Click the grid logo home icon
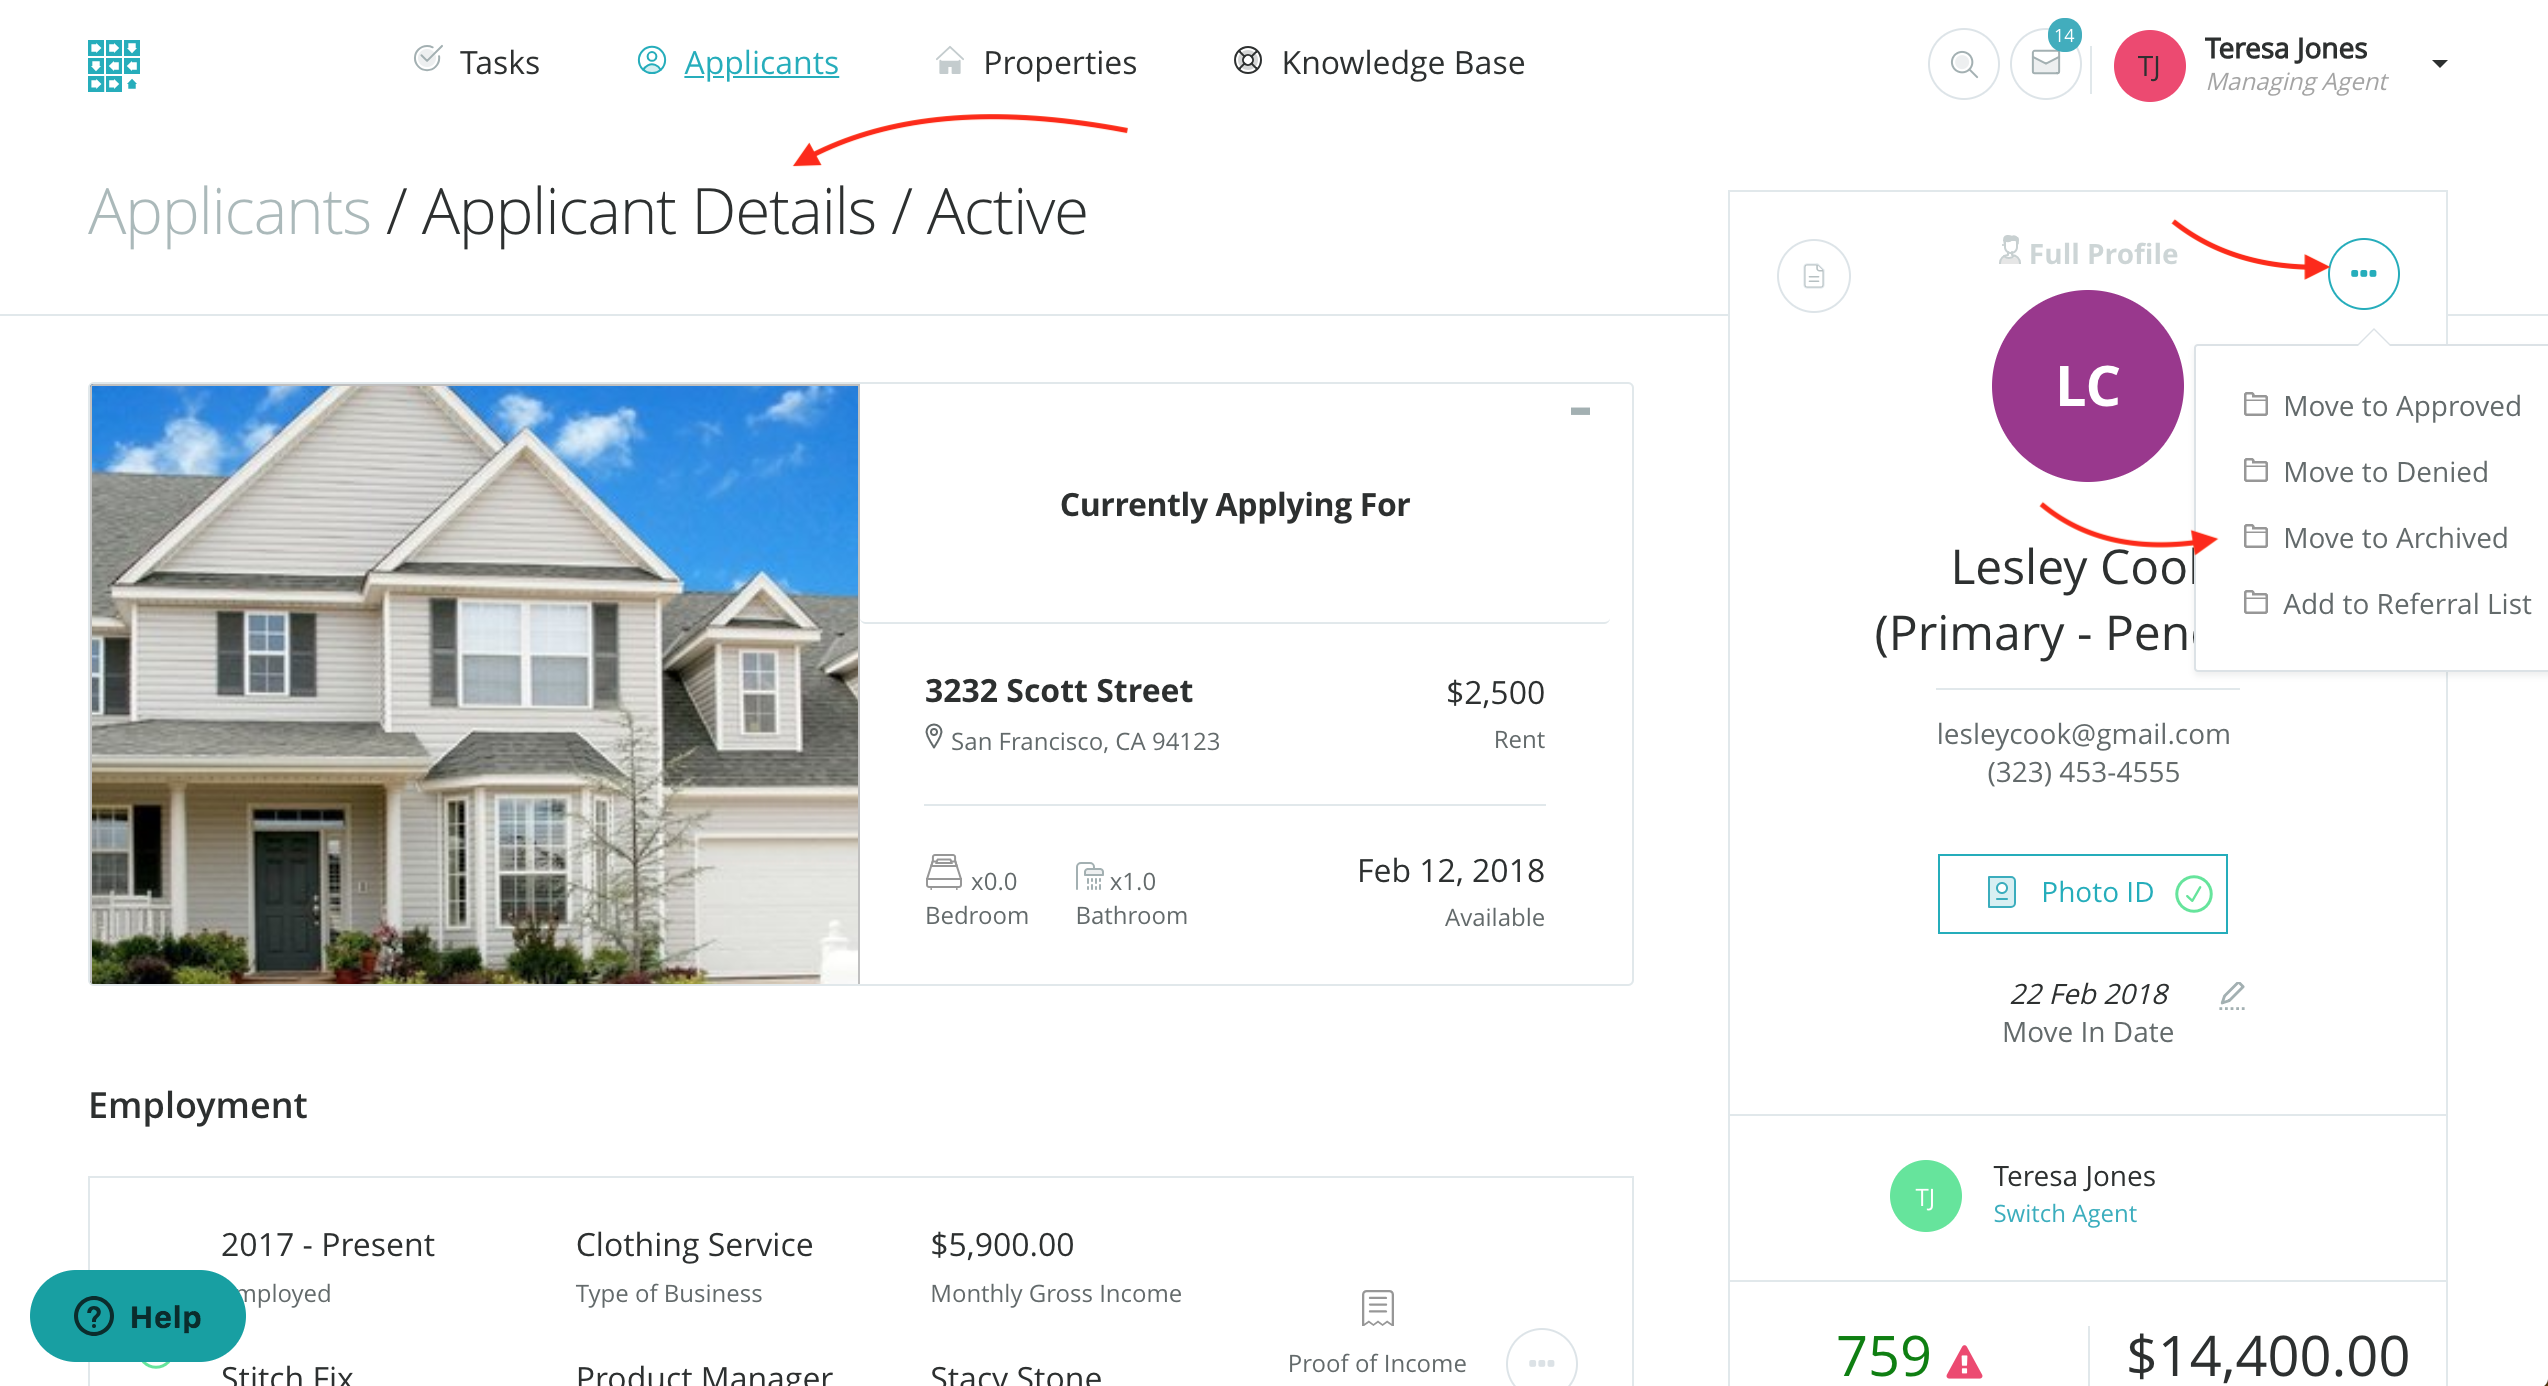 pos(113,65)
